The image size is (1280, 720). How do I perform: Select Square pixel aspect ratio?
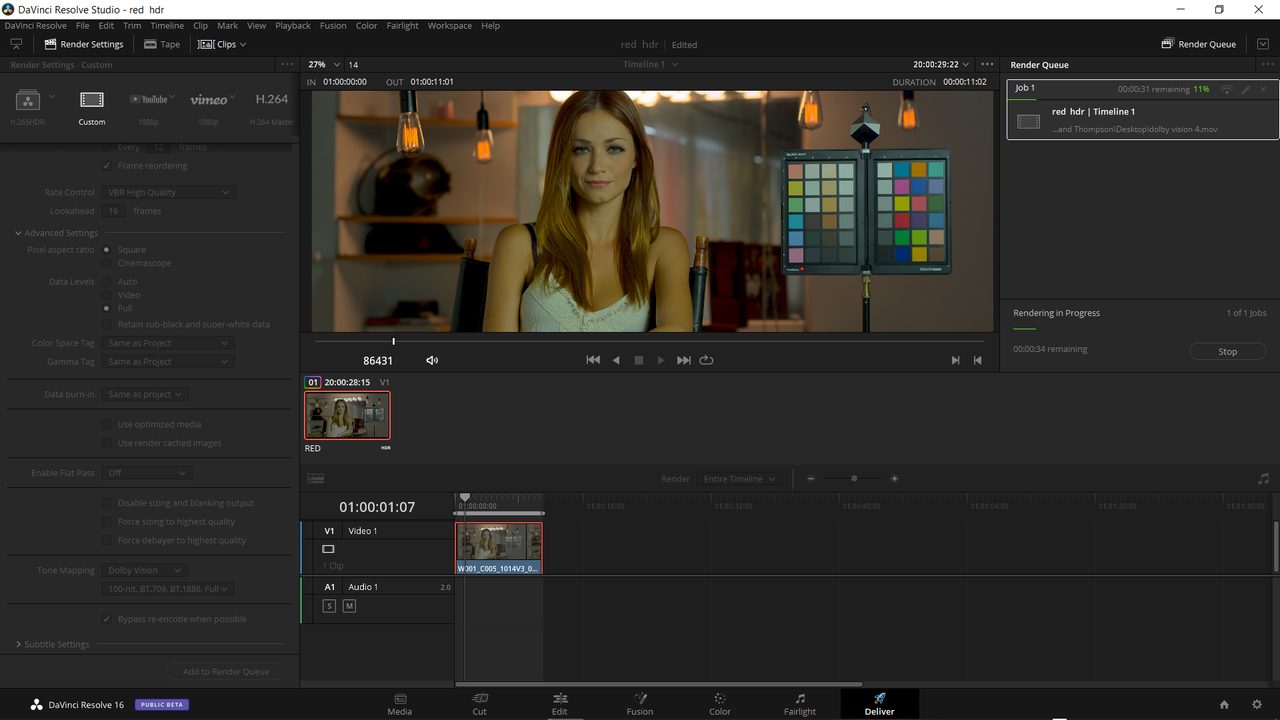point(107,250)
